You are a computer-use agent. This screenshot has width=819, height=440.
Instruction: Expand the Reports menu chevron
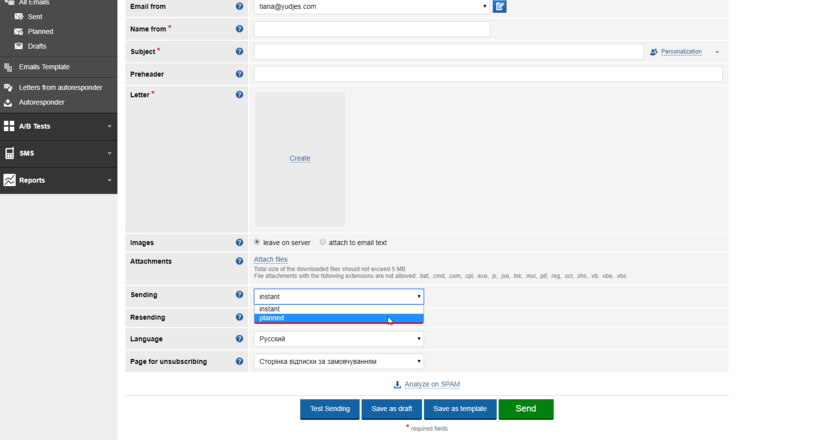[x=109, y=180]
